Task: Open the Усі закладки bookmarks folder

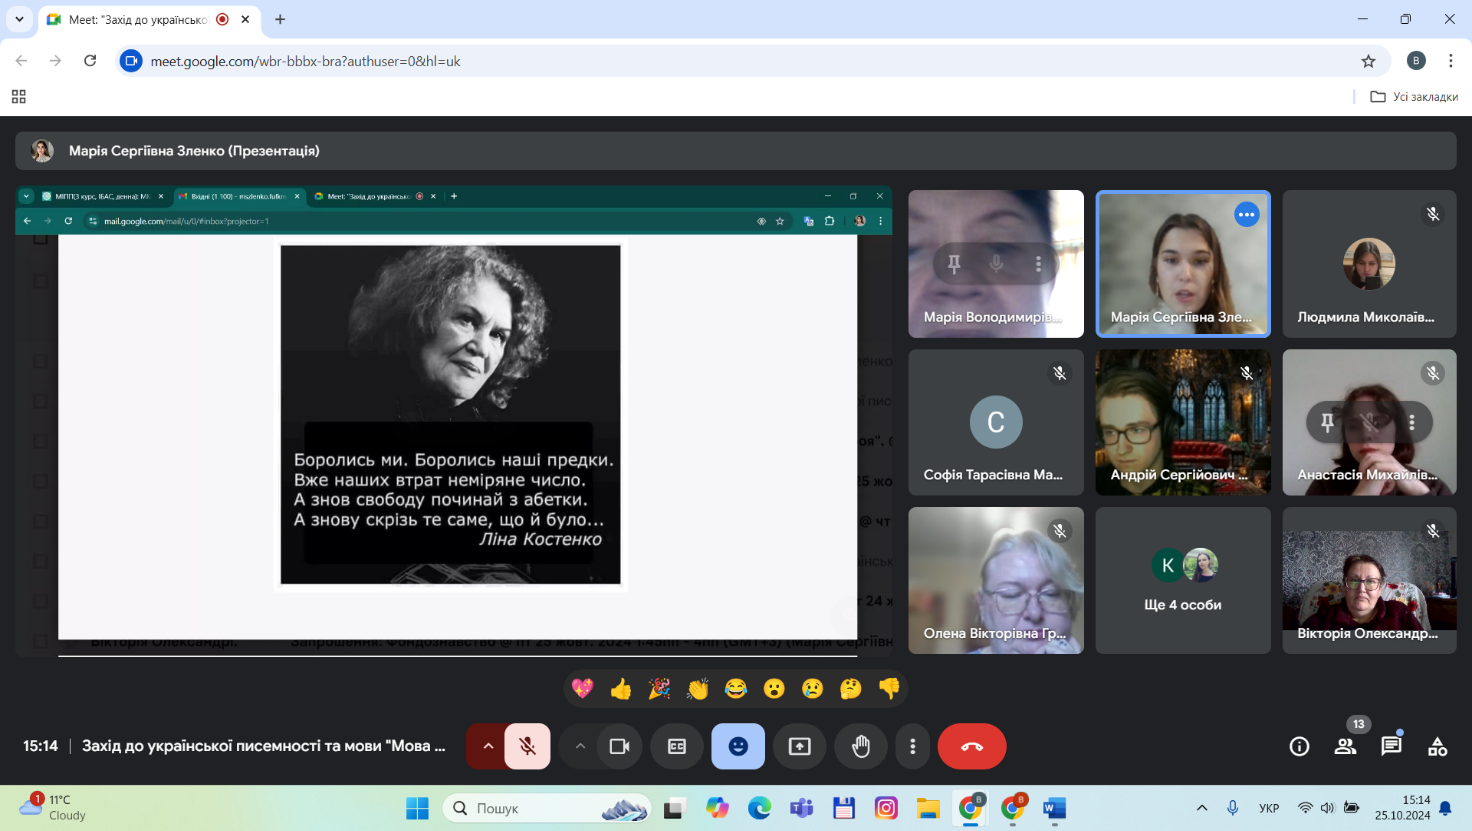Action: [1414, 97]
